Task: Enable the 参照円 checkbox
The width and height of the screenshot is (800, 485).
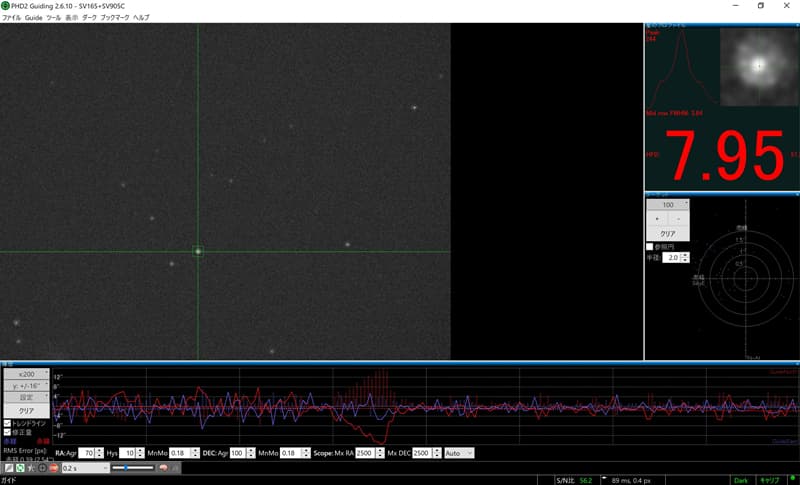Action: point(650,246)
